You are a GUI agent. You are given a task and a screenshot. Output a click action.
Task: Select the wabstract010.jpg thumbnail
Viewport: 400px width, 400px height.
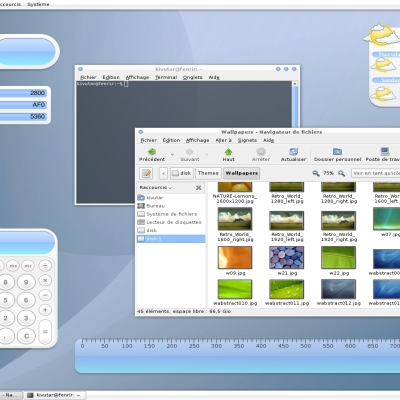(x=235, y=289)
